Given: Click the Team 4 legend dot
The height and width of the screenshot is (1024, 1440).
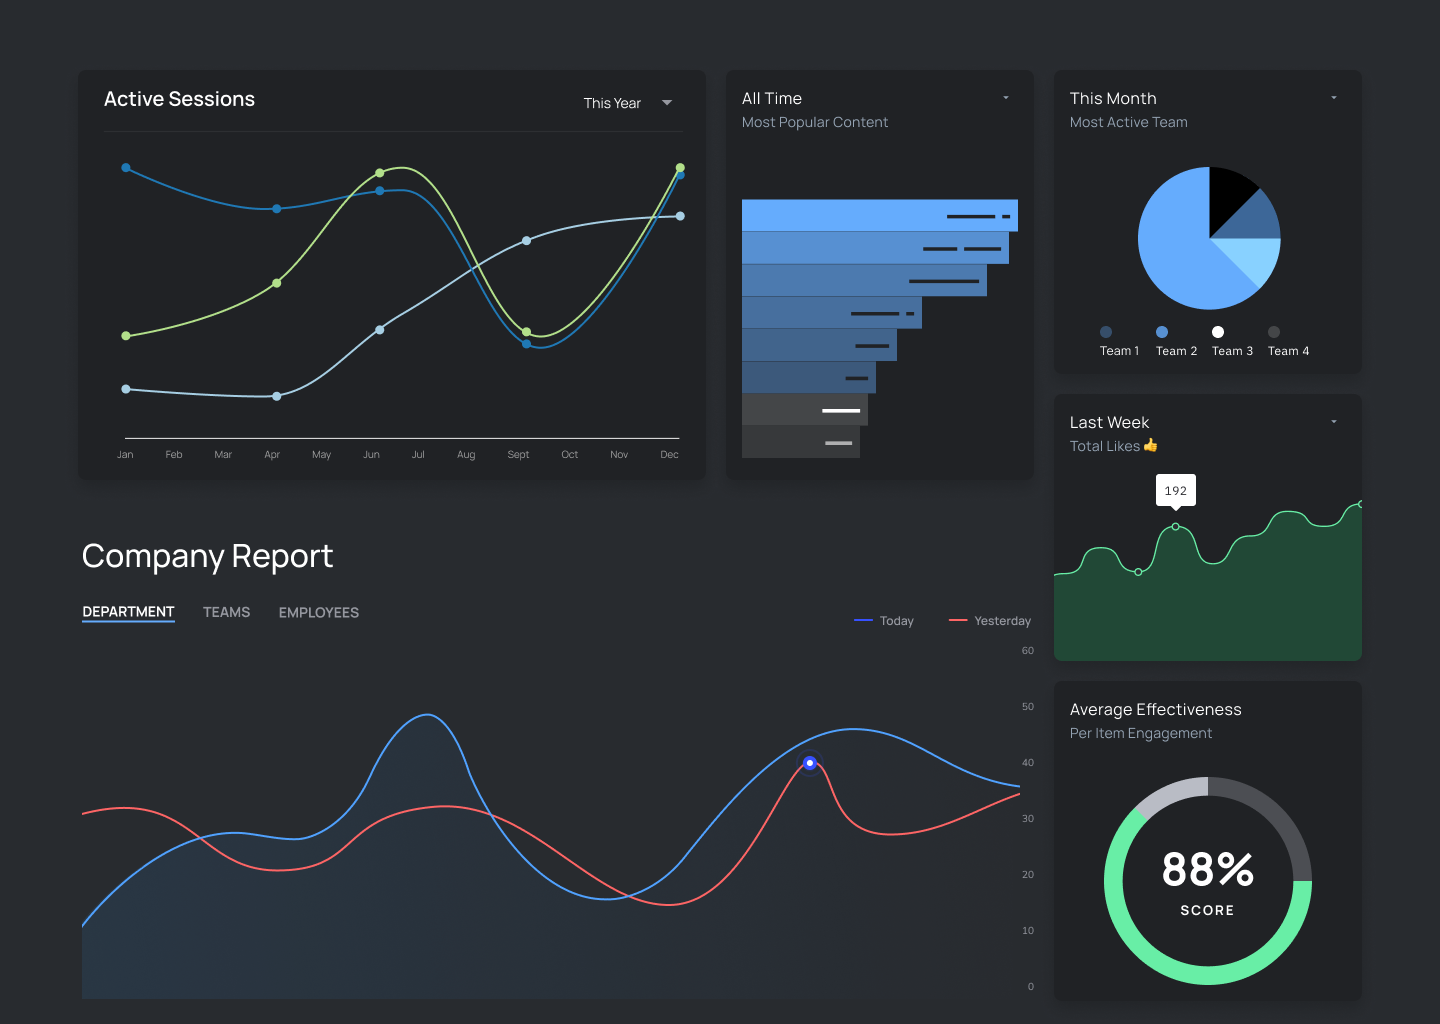Looking at the screenshot, I should click(x=1273, y=332).
